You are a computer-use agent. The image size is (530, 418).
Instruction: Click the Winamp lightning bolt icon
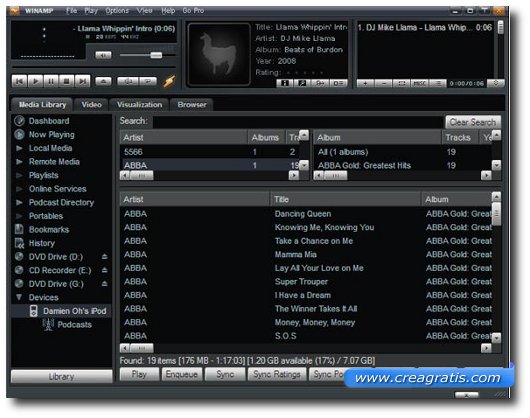pyautogui.click(x=169, y=81)
